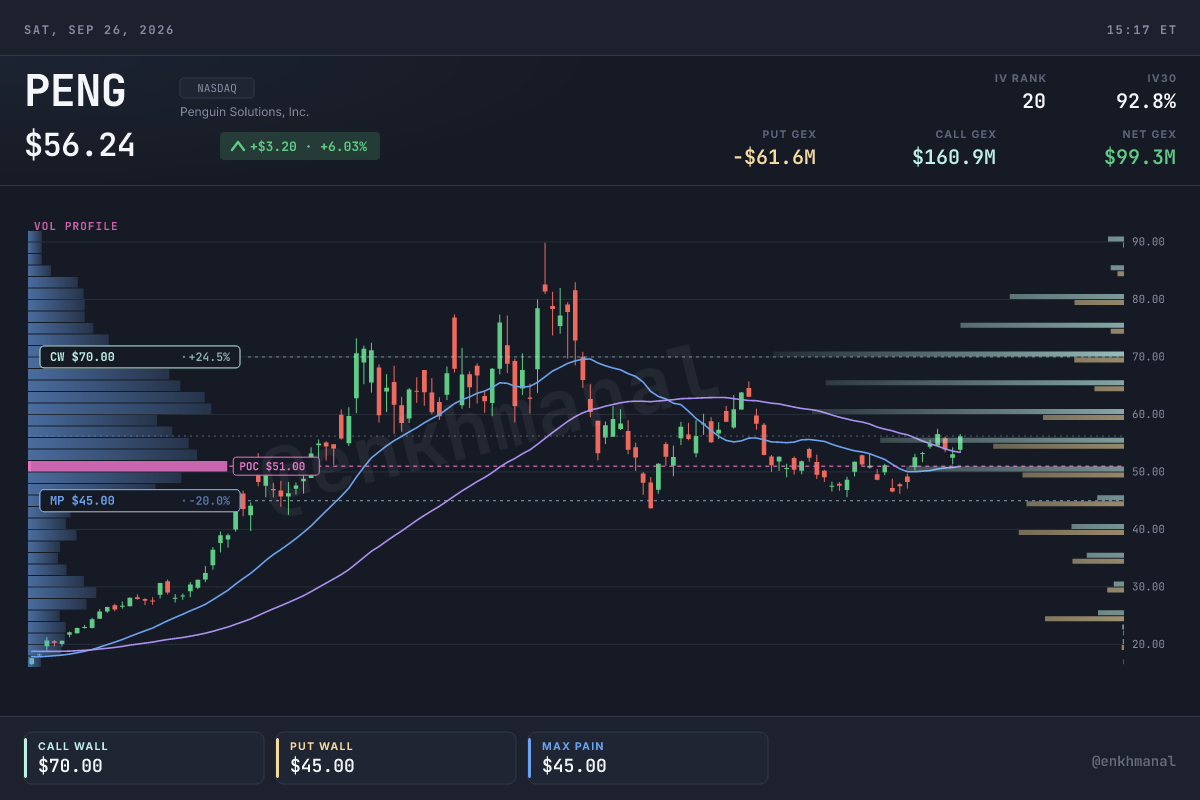Click the NASDAQ exchange badge
This screenshot has width=1200, height=800.
click(217, 88)
